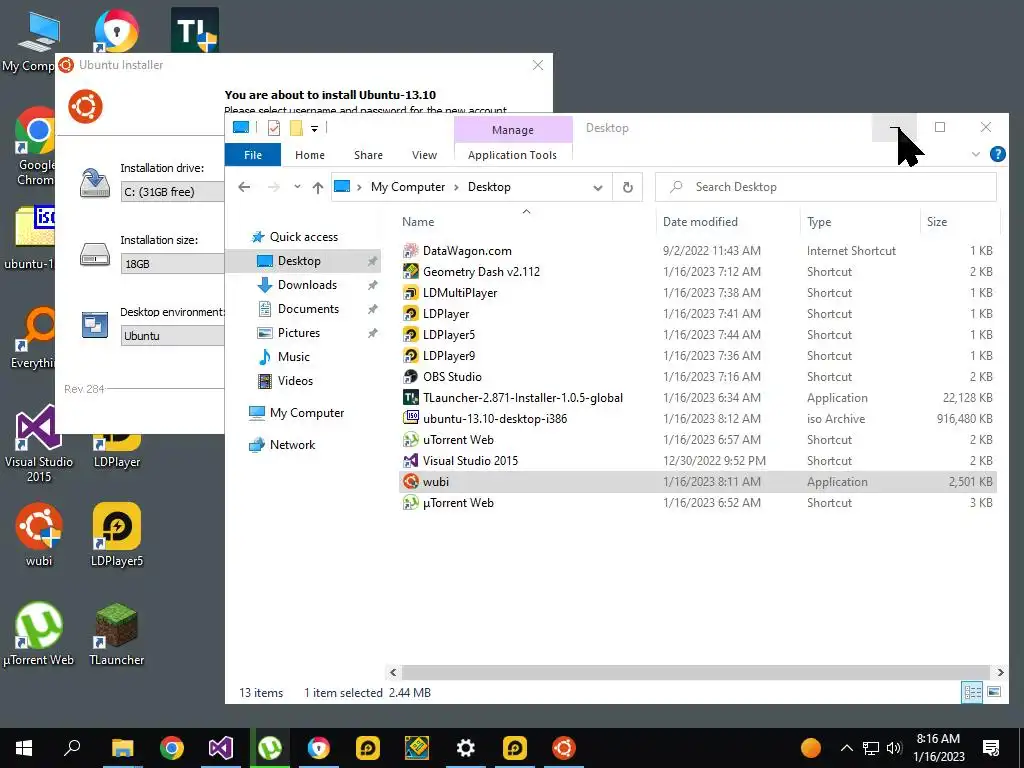The image size is (1024, 768).
Task: Select the uTorrent Web shortcut in file list
Action: (697, 440)
